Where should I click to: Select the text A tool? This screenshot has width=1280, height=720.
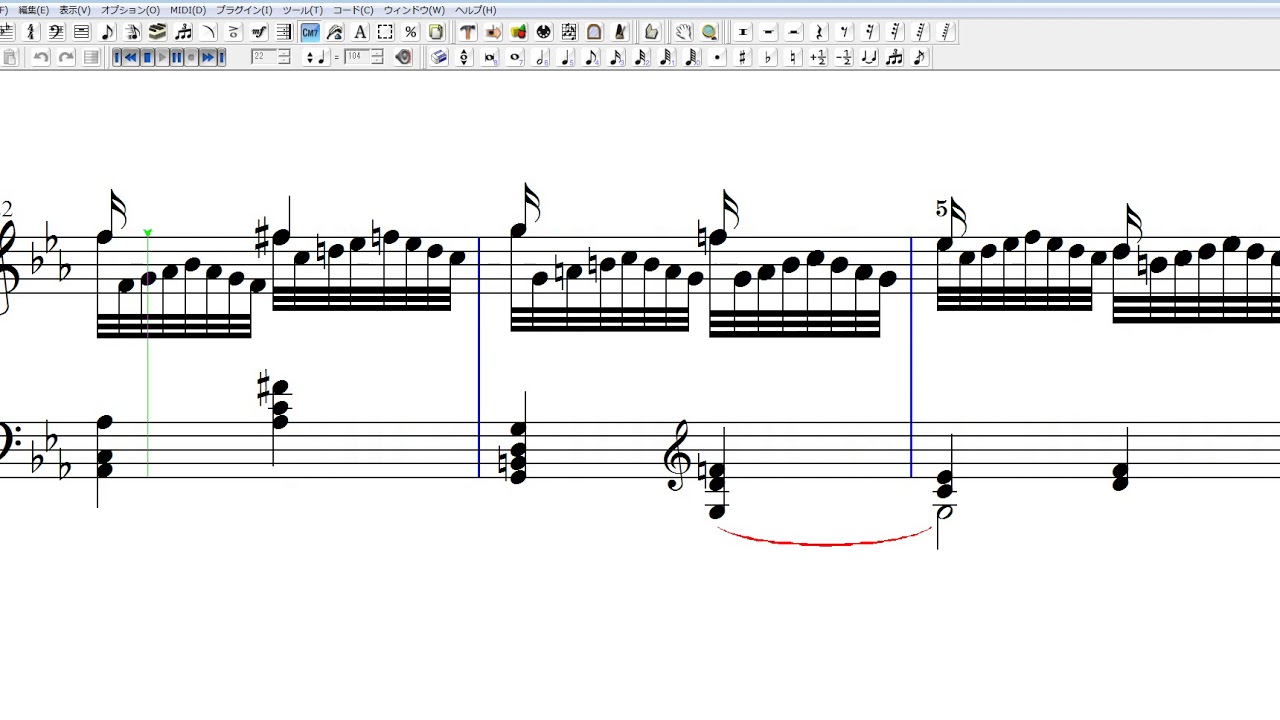pos(360,32)
